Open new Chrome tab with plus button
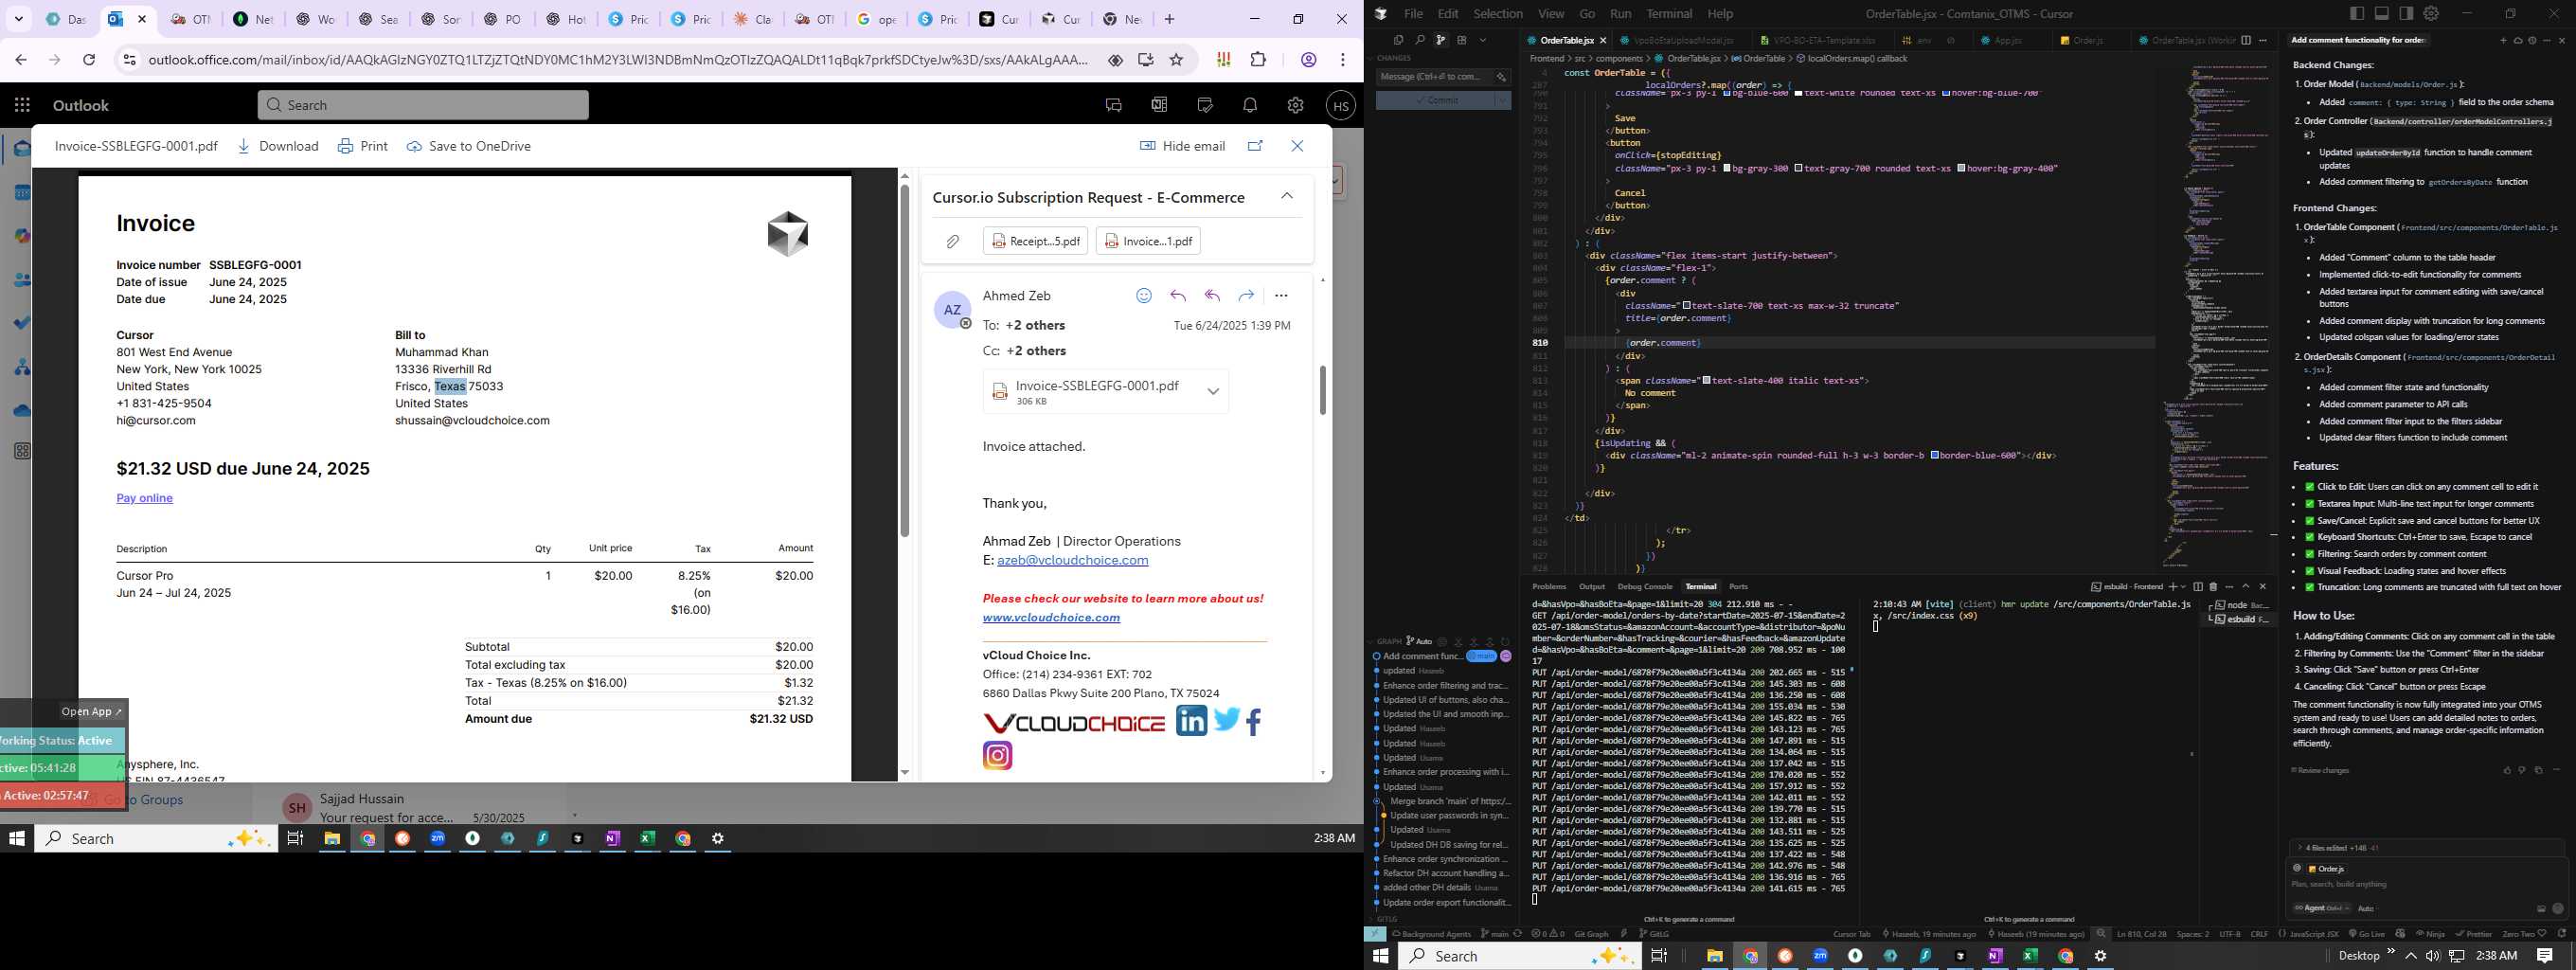Viewport: 2576px width, 970px height. point(1169,19)
